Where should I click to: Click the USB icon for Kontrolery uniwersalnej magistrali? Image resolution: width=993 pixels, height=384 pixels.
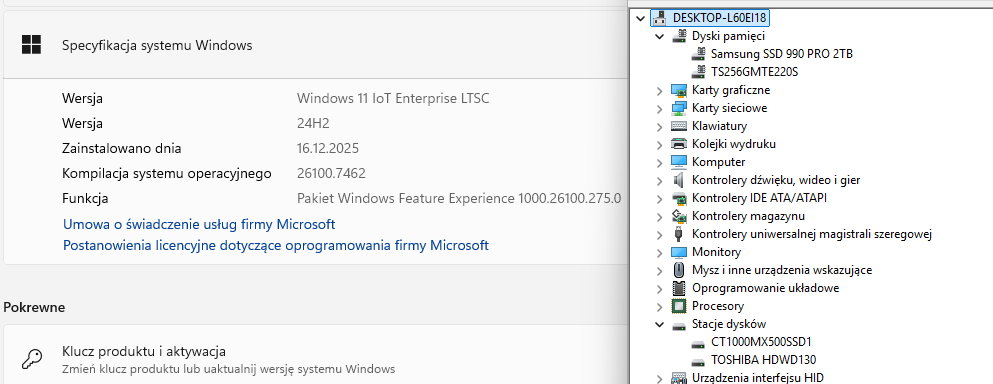678,234
